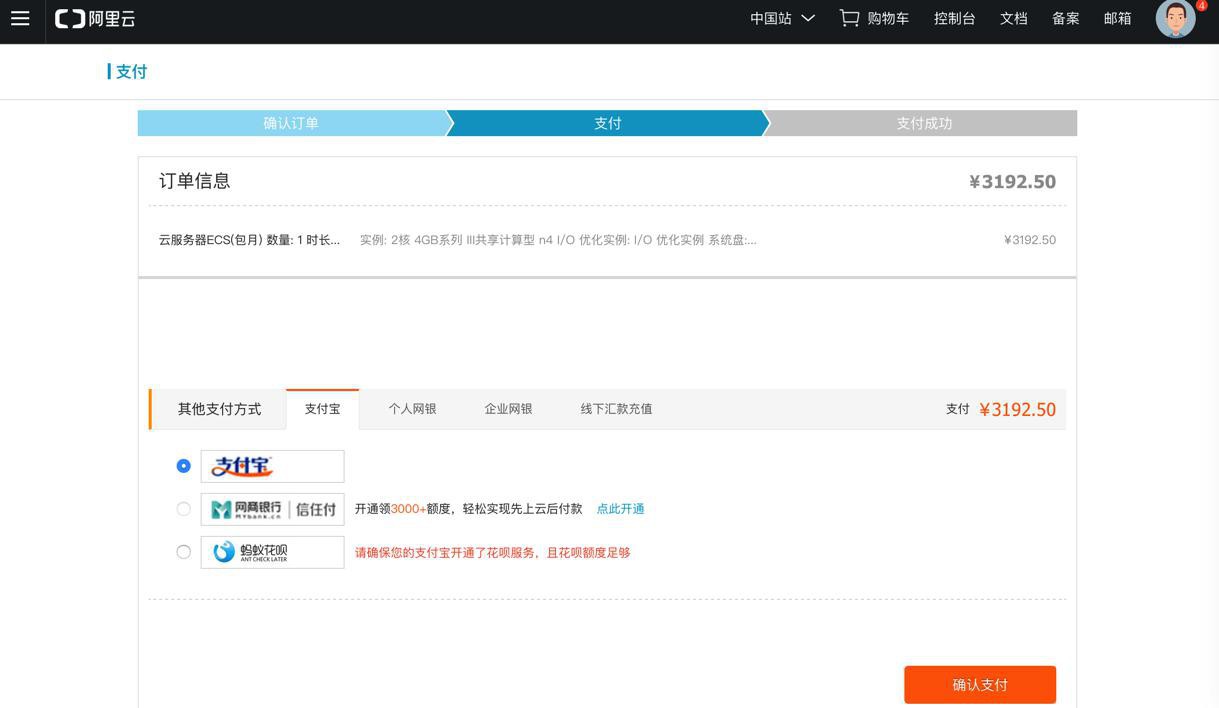
Task: Click the instance spec 2核 4GB description
Action: 558,240
